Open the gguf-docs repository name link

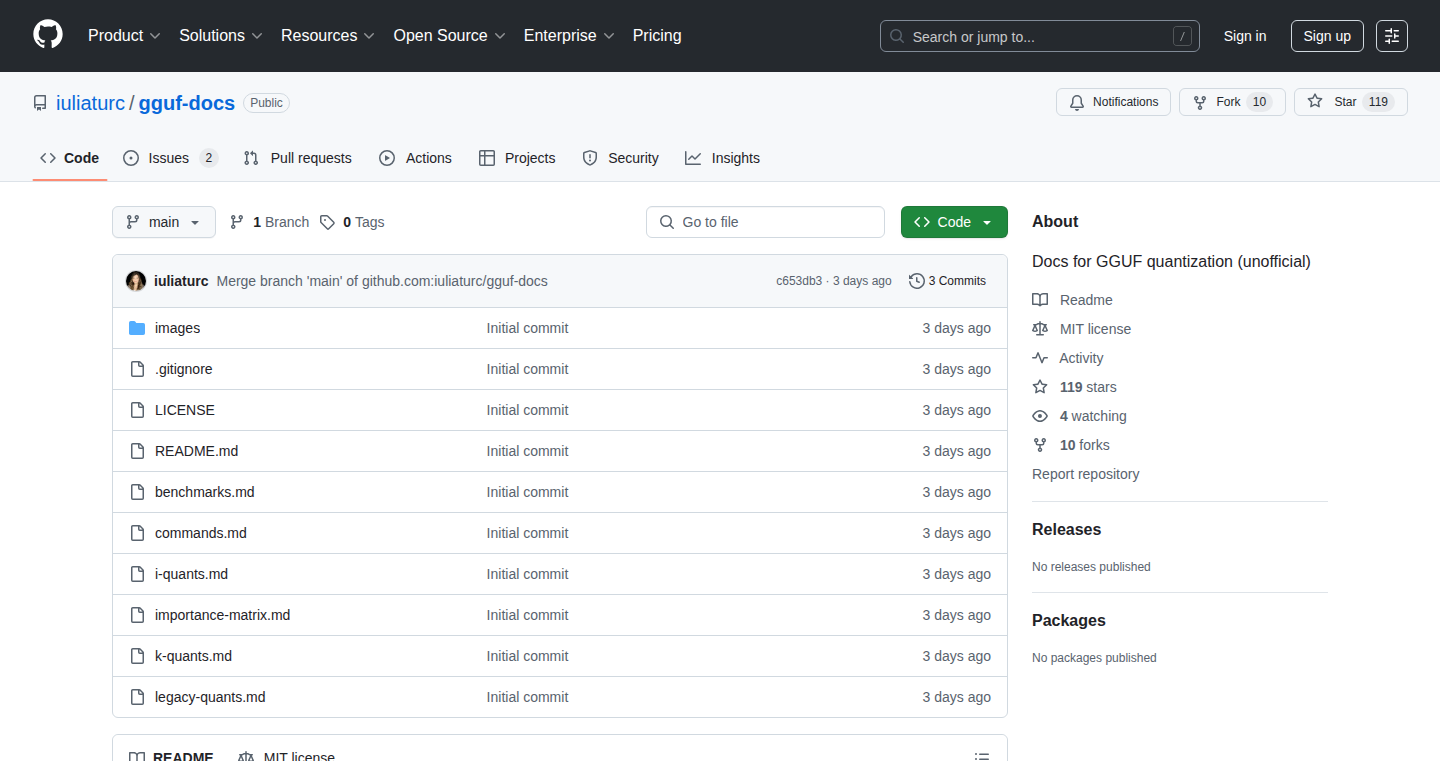click(187, 103)
